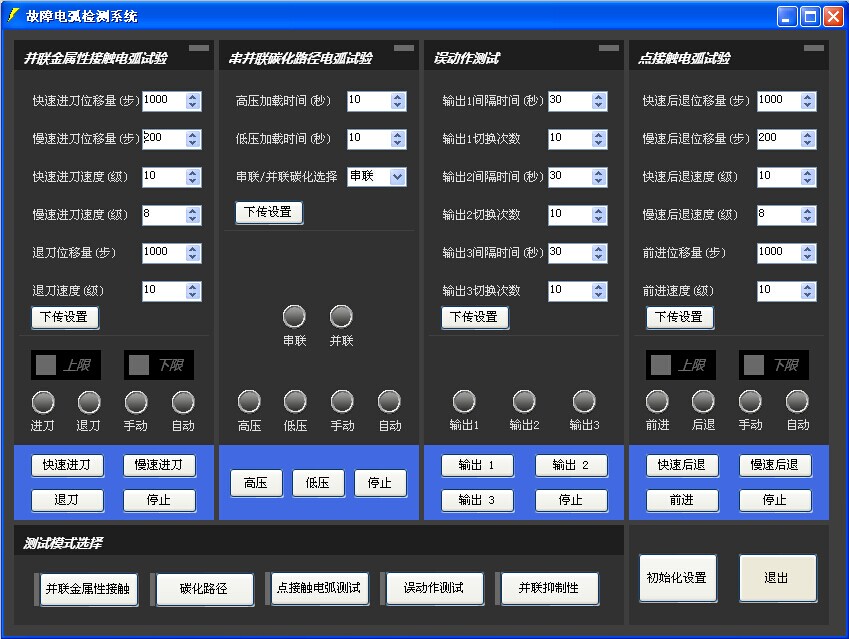Select 并联抑制性 test mode
The width and height of the screenshot is (849, 639).
tap(550, 588)
